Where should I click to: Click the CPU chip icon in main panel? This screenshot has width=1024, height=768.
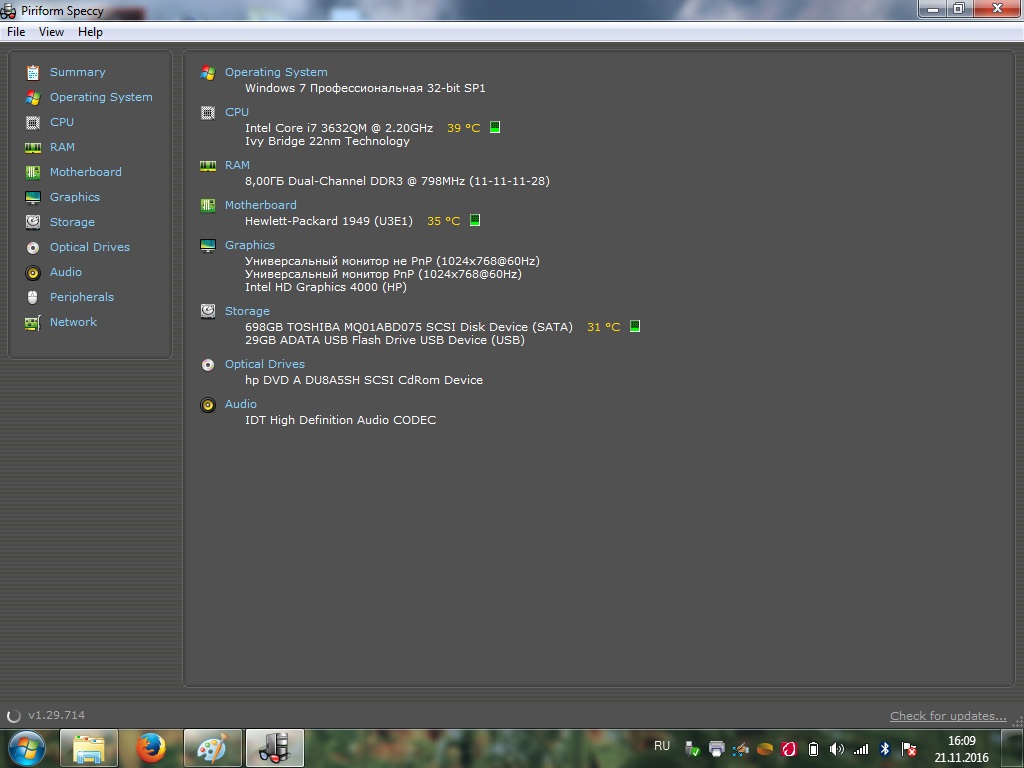click(208, 113)
